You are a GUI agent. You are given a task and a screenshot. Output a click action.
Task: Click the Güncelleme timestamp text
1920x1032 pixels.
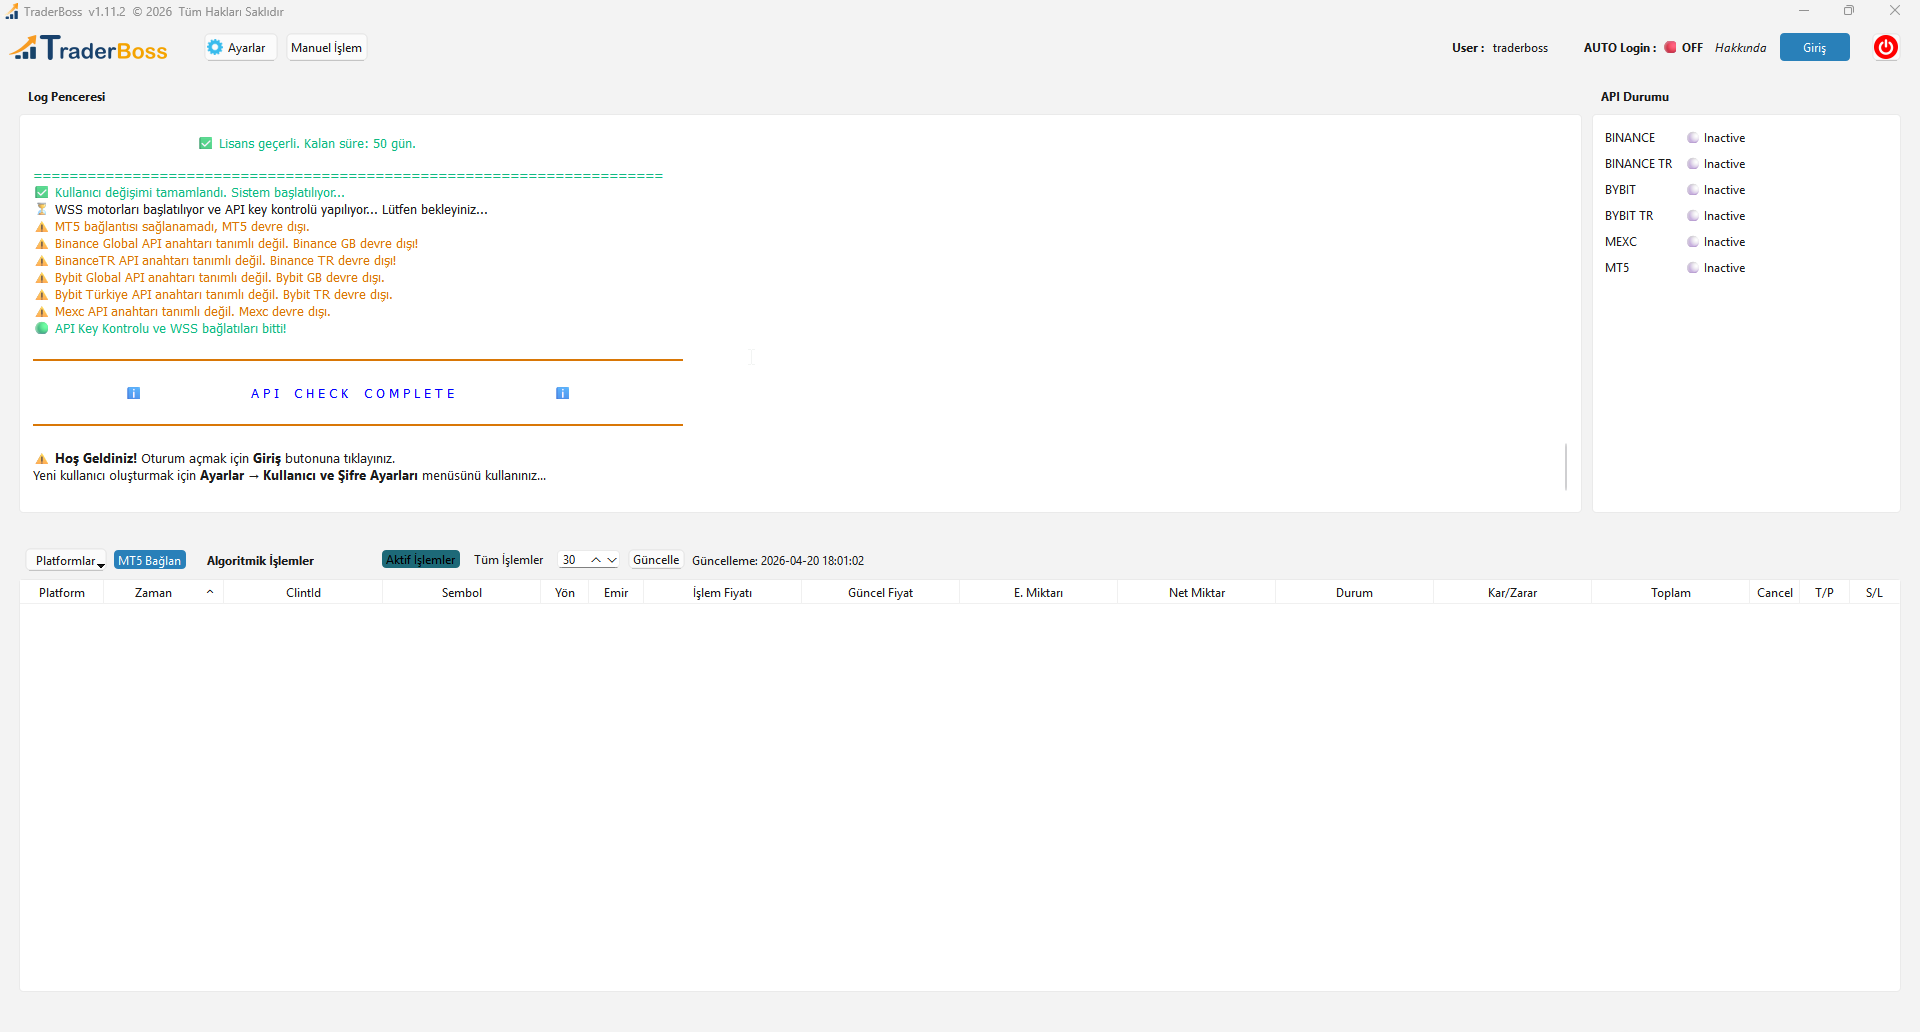[778, 561]
